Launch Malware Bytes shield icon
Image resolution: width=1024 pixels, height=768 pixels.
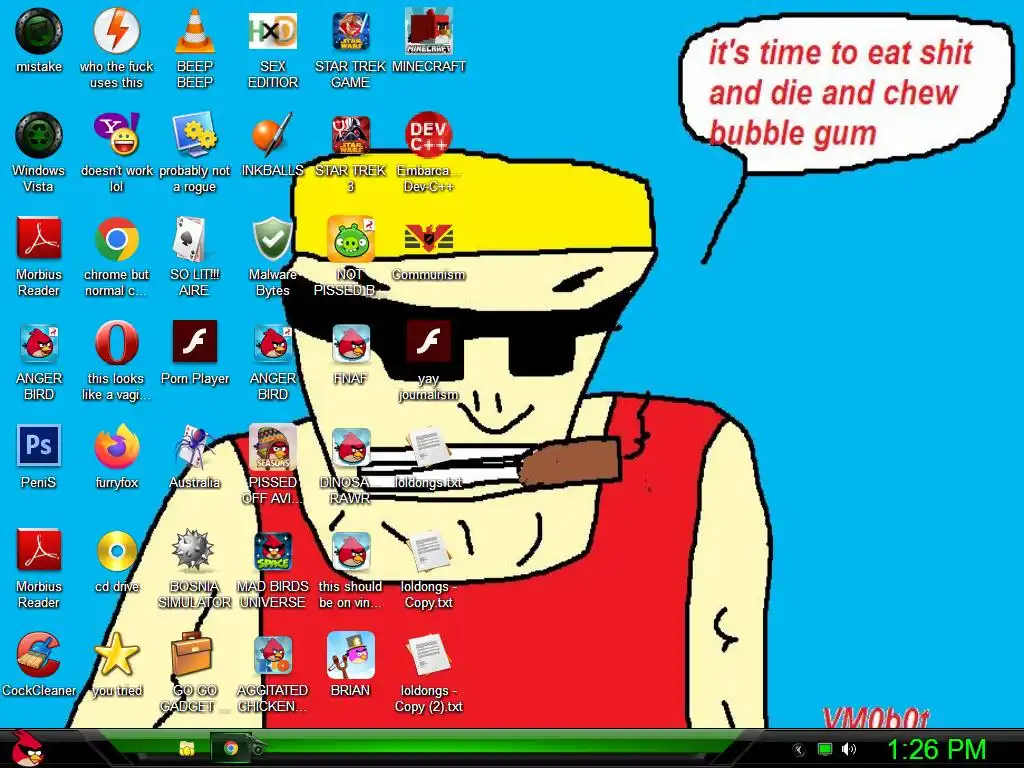point(272,240)
